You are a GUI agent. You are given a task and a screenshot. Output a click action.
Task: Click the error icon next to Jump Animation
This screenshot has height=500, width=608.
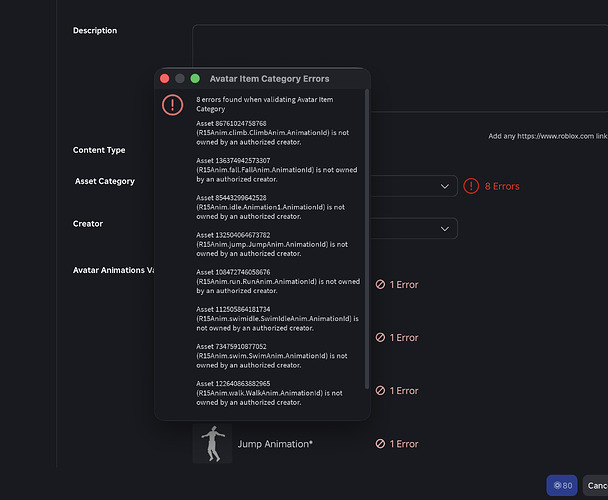pyautogui.click(x=380, y=444)
